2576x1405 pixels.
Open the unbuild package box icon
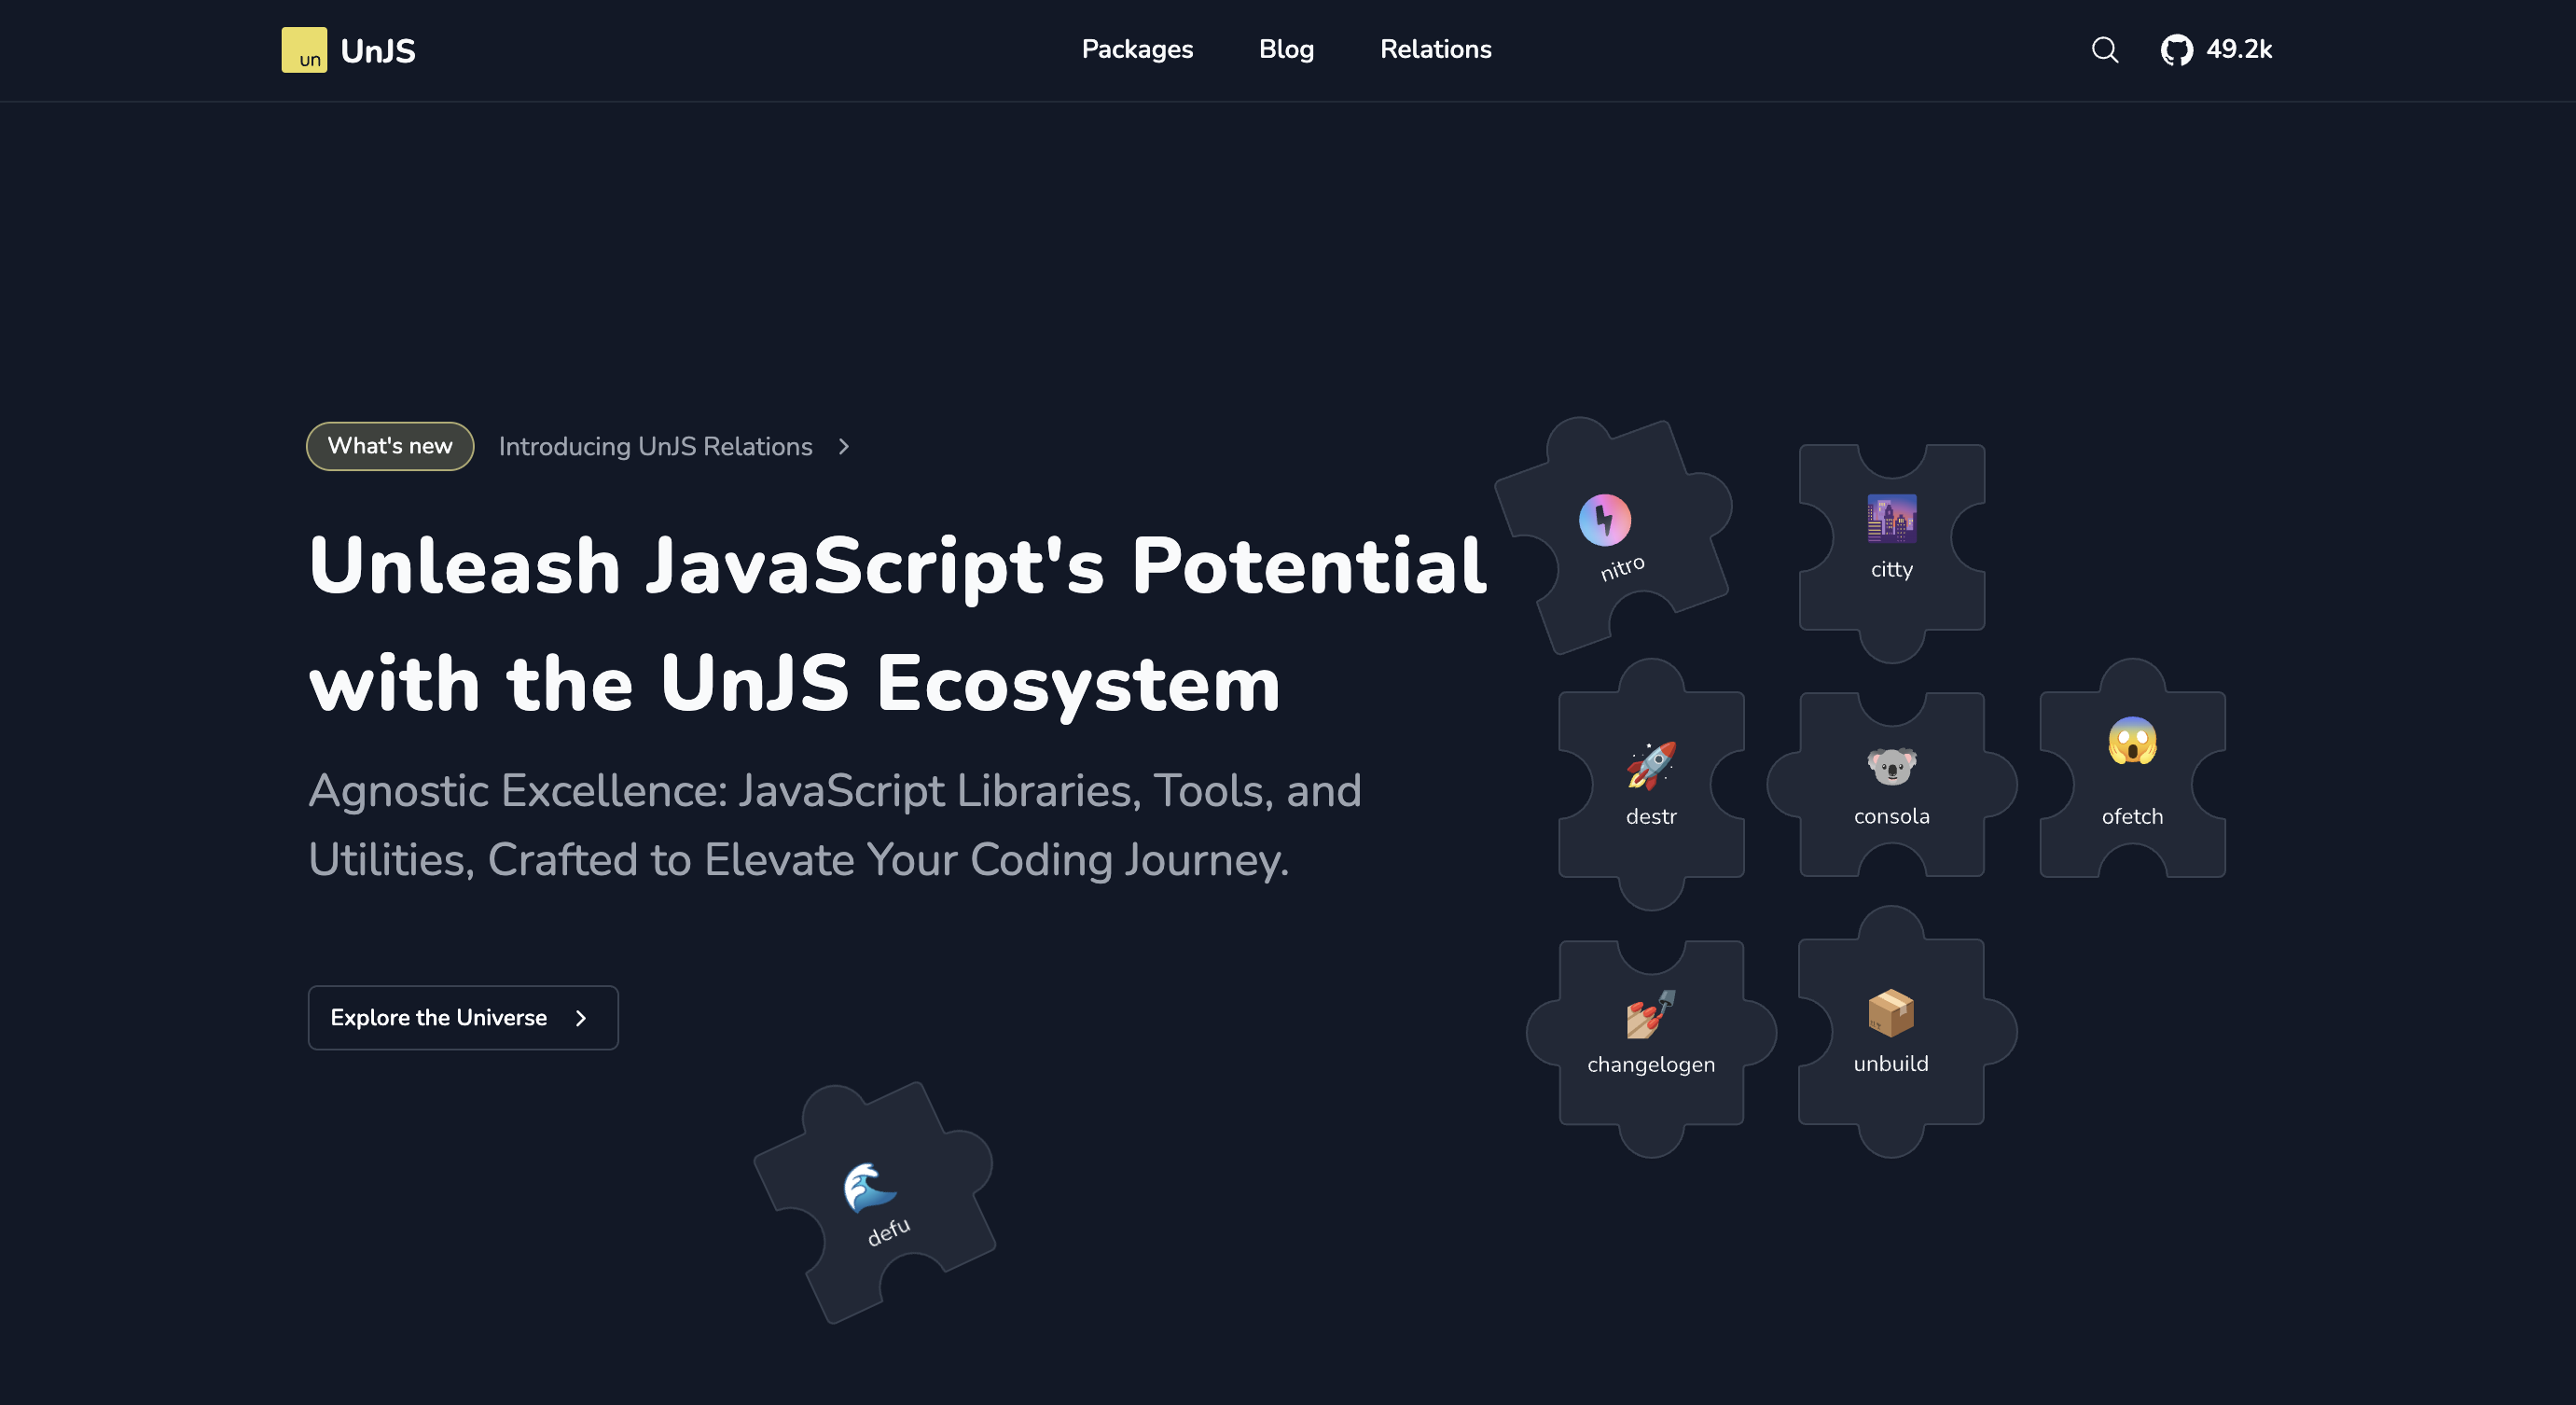point(1890,1013)
